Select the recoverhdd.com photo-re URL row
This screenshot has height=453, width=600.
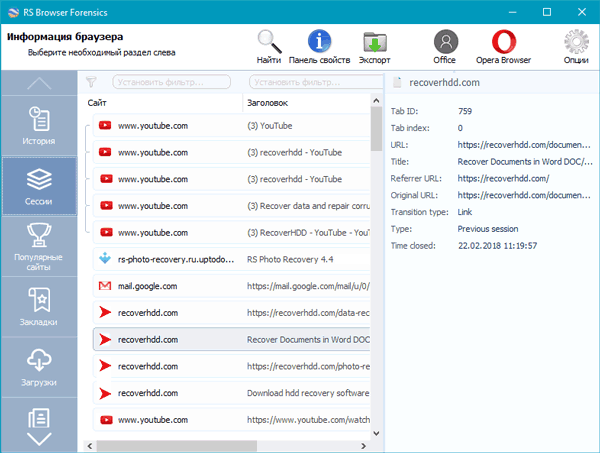point(232,367)
